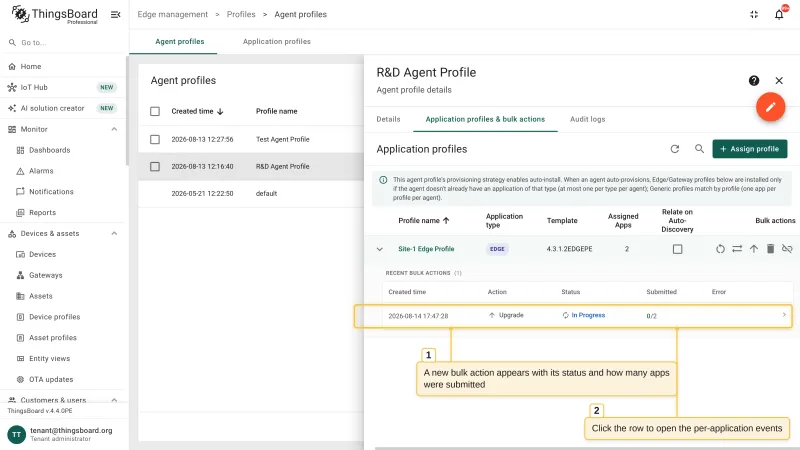Toggle Relate on Auto-Discovery for Site-1 Edge Profile
The image size is (800, 450).
pyautogui.click(x=677, y=249)
